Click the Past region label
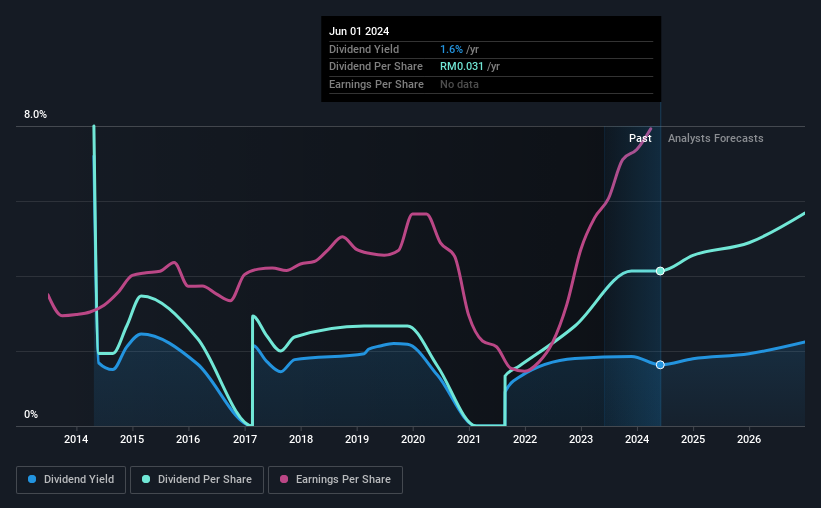This screenshot has height=508, width=821. pyautogui.click(x=640, y=138)
